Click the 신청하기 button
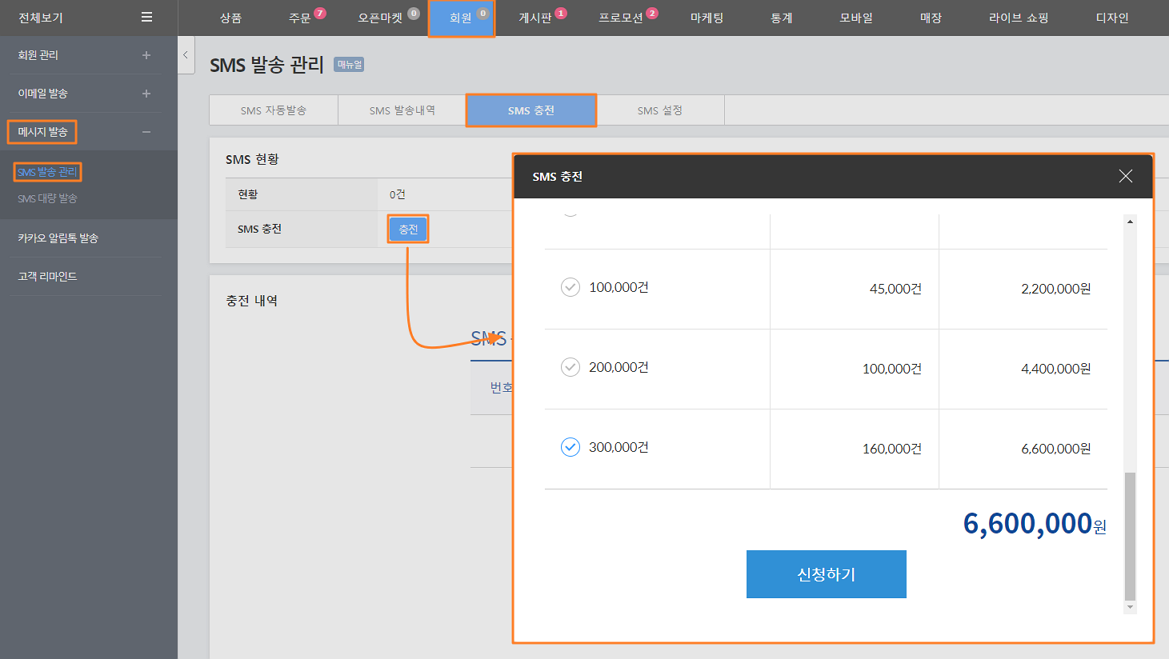Screen dimensions: 1169x659 click(x=826, y=574)
